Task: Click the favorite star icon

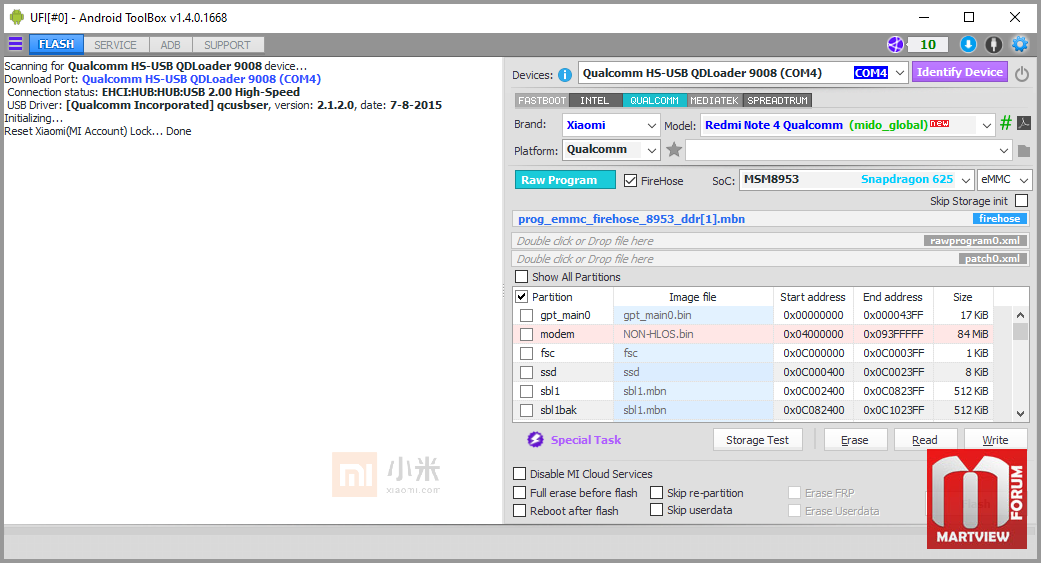Action: pos(674,150)
